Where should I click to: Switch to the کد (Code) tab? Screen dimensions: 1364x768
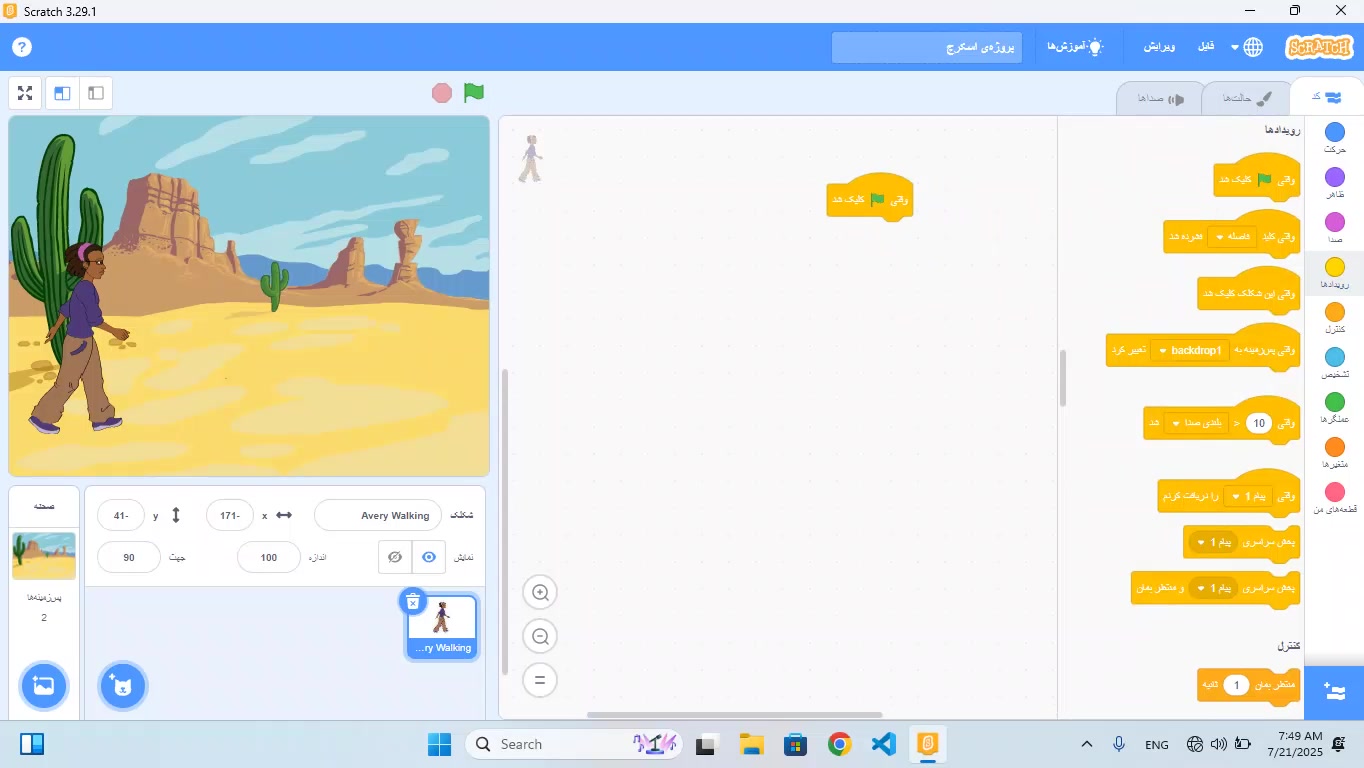pos(1326,97)
